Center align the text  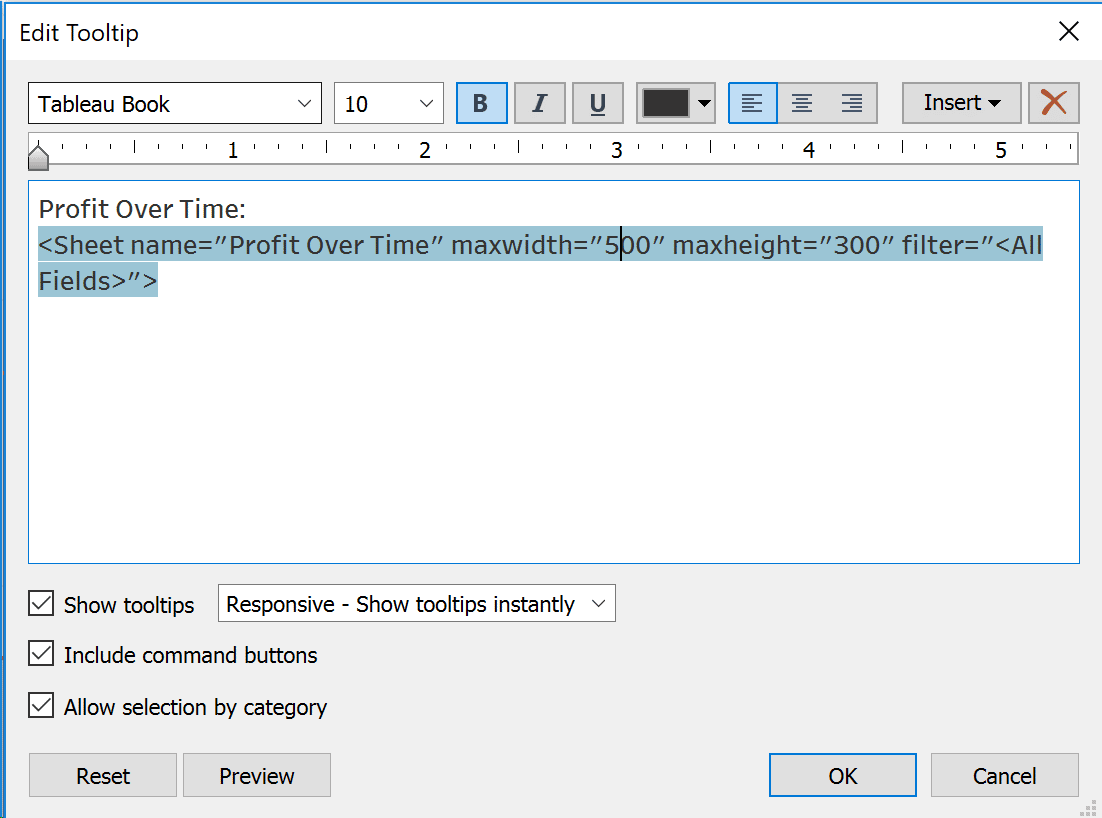802,103
